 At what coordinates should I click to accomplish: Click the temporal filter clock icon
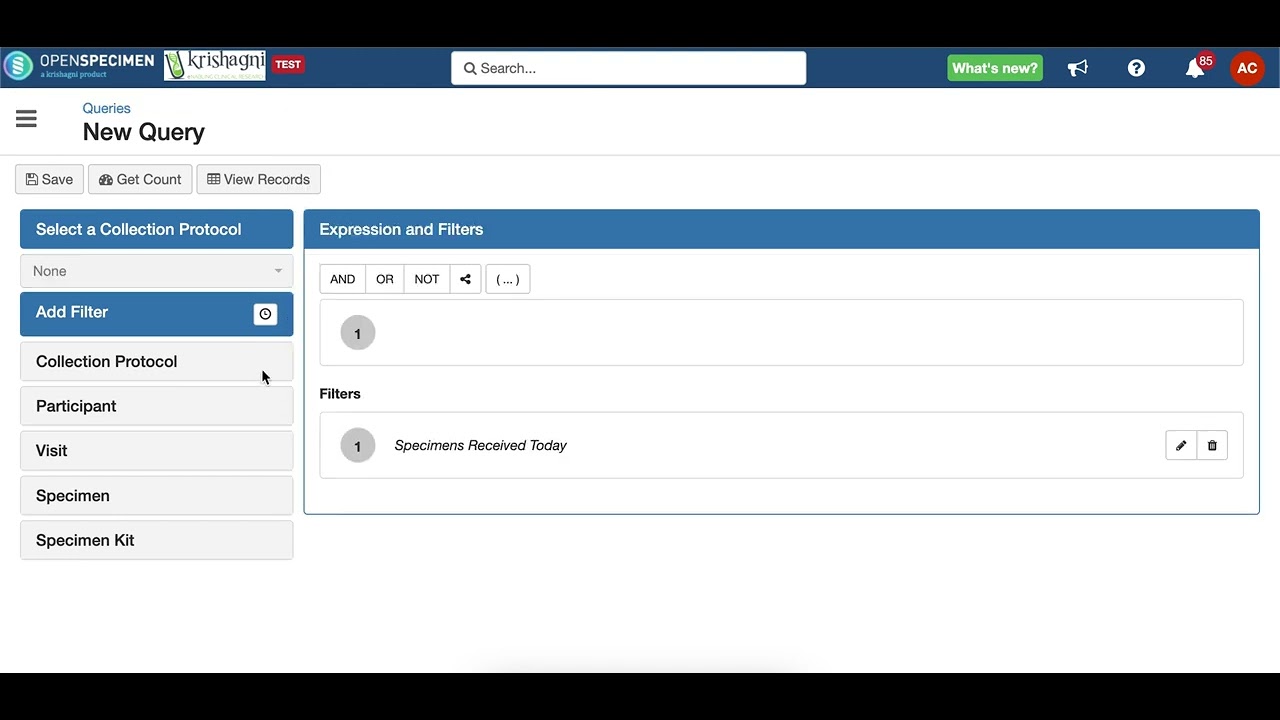click(265, 314)
